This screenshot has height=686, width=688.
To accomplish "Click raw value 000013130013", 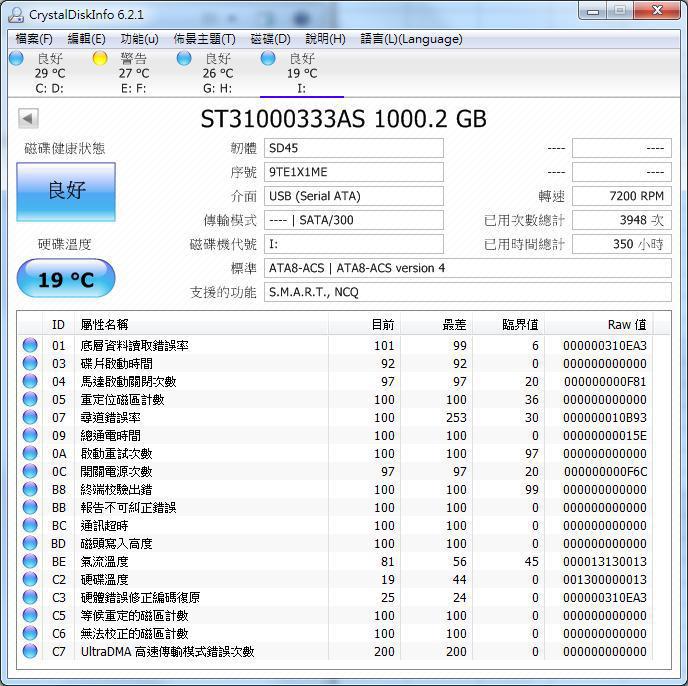I will [605, 561].
